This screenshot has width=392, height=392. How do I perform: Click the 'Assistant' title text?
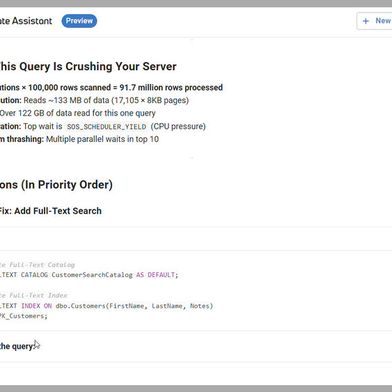pyautogui.click(x=32, y=21)
